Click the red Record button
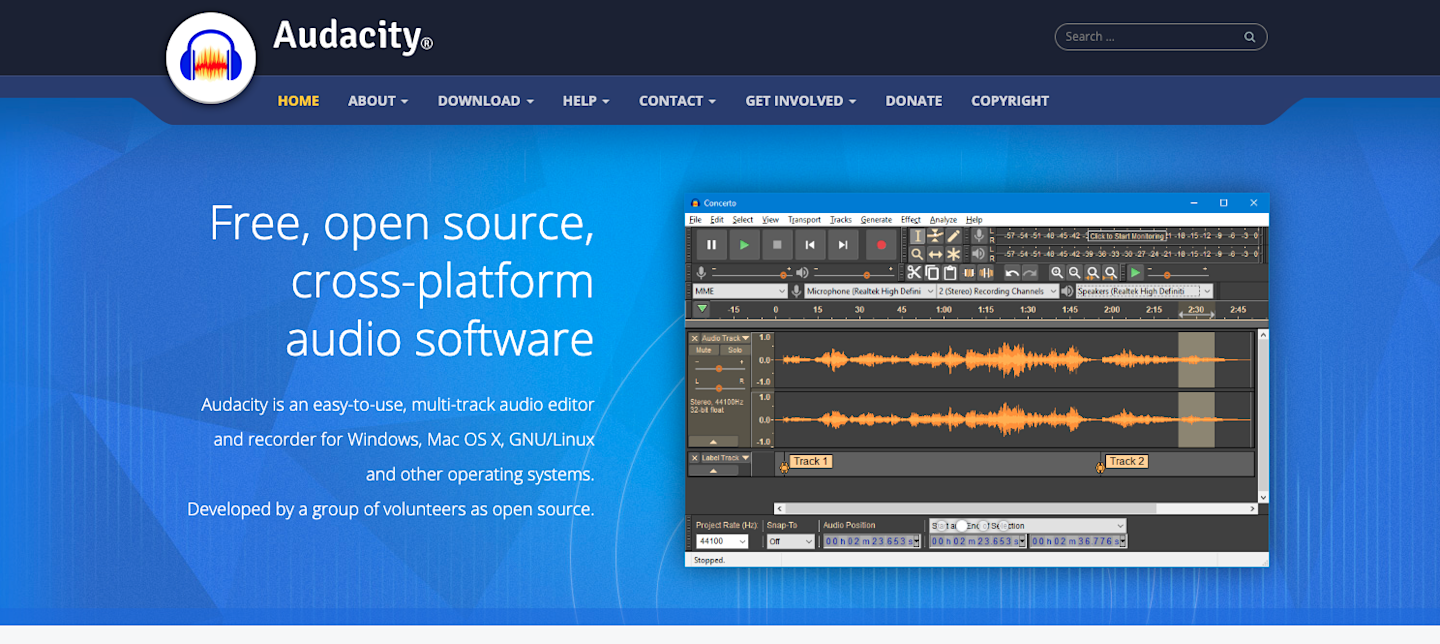 [x=881, y=245]
